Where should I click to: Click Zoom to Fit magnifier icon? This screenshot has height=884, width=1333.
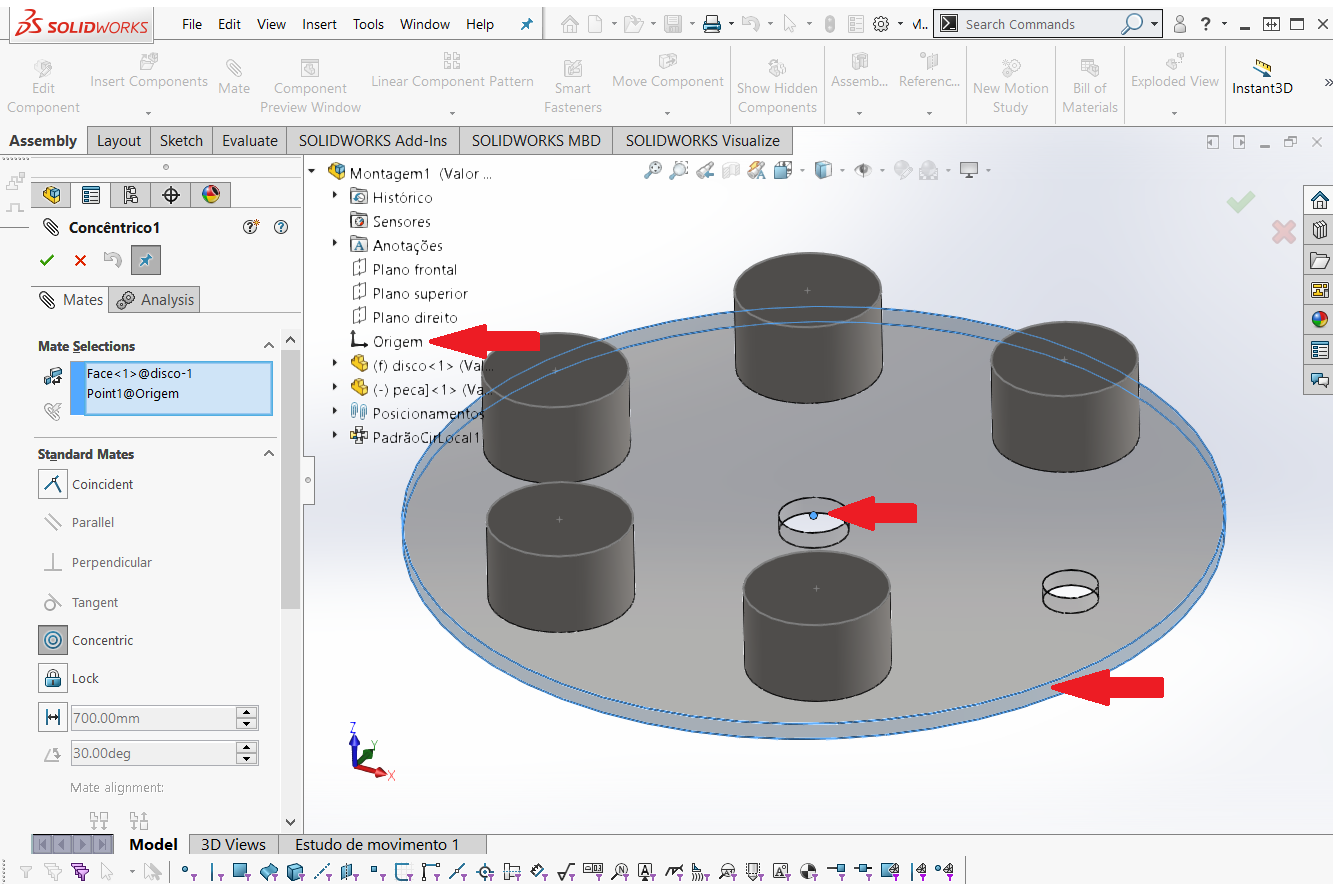coord(652,170)
